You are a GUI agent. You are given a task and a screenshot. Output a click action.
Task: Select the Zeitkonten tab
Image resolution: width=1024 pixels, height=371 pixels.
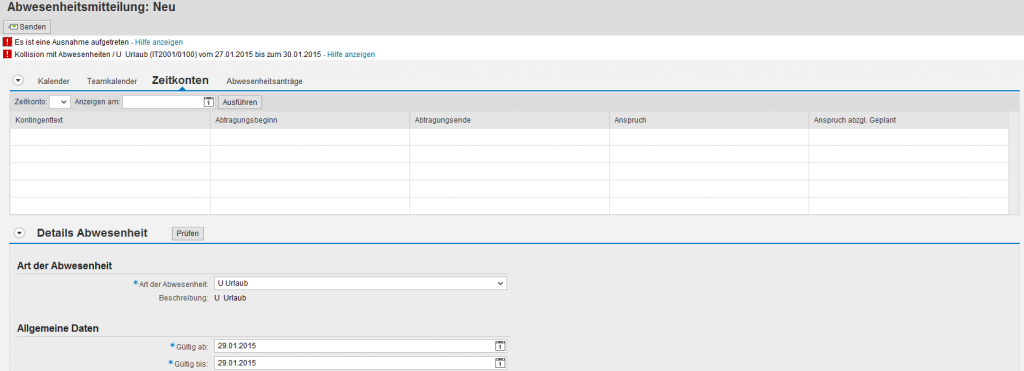180,80
